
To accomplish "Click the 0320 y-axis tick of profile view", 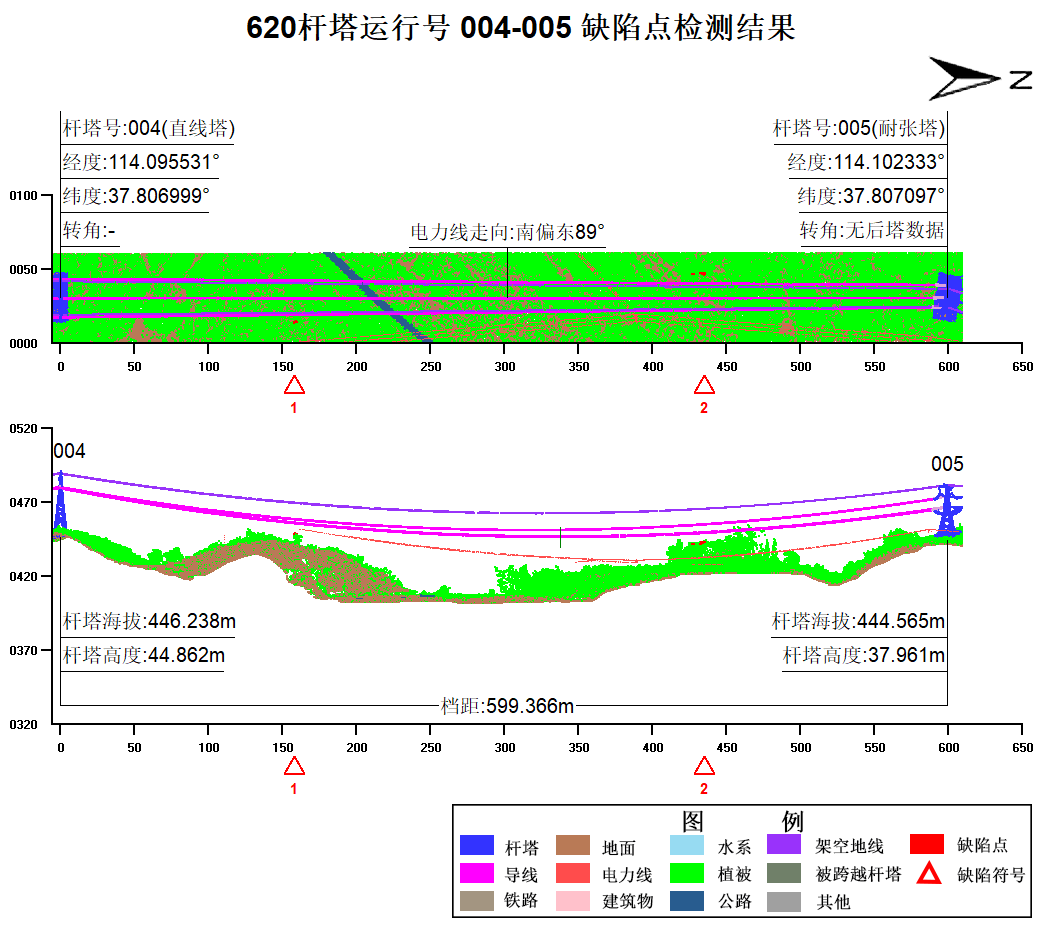I will (23, 724).
